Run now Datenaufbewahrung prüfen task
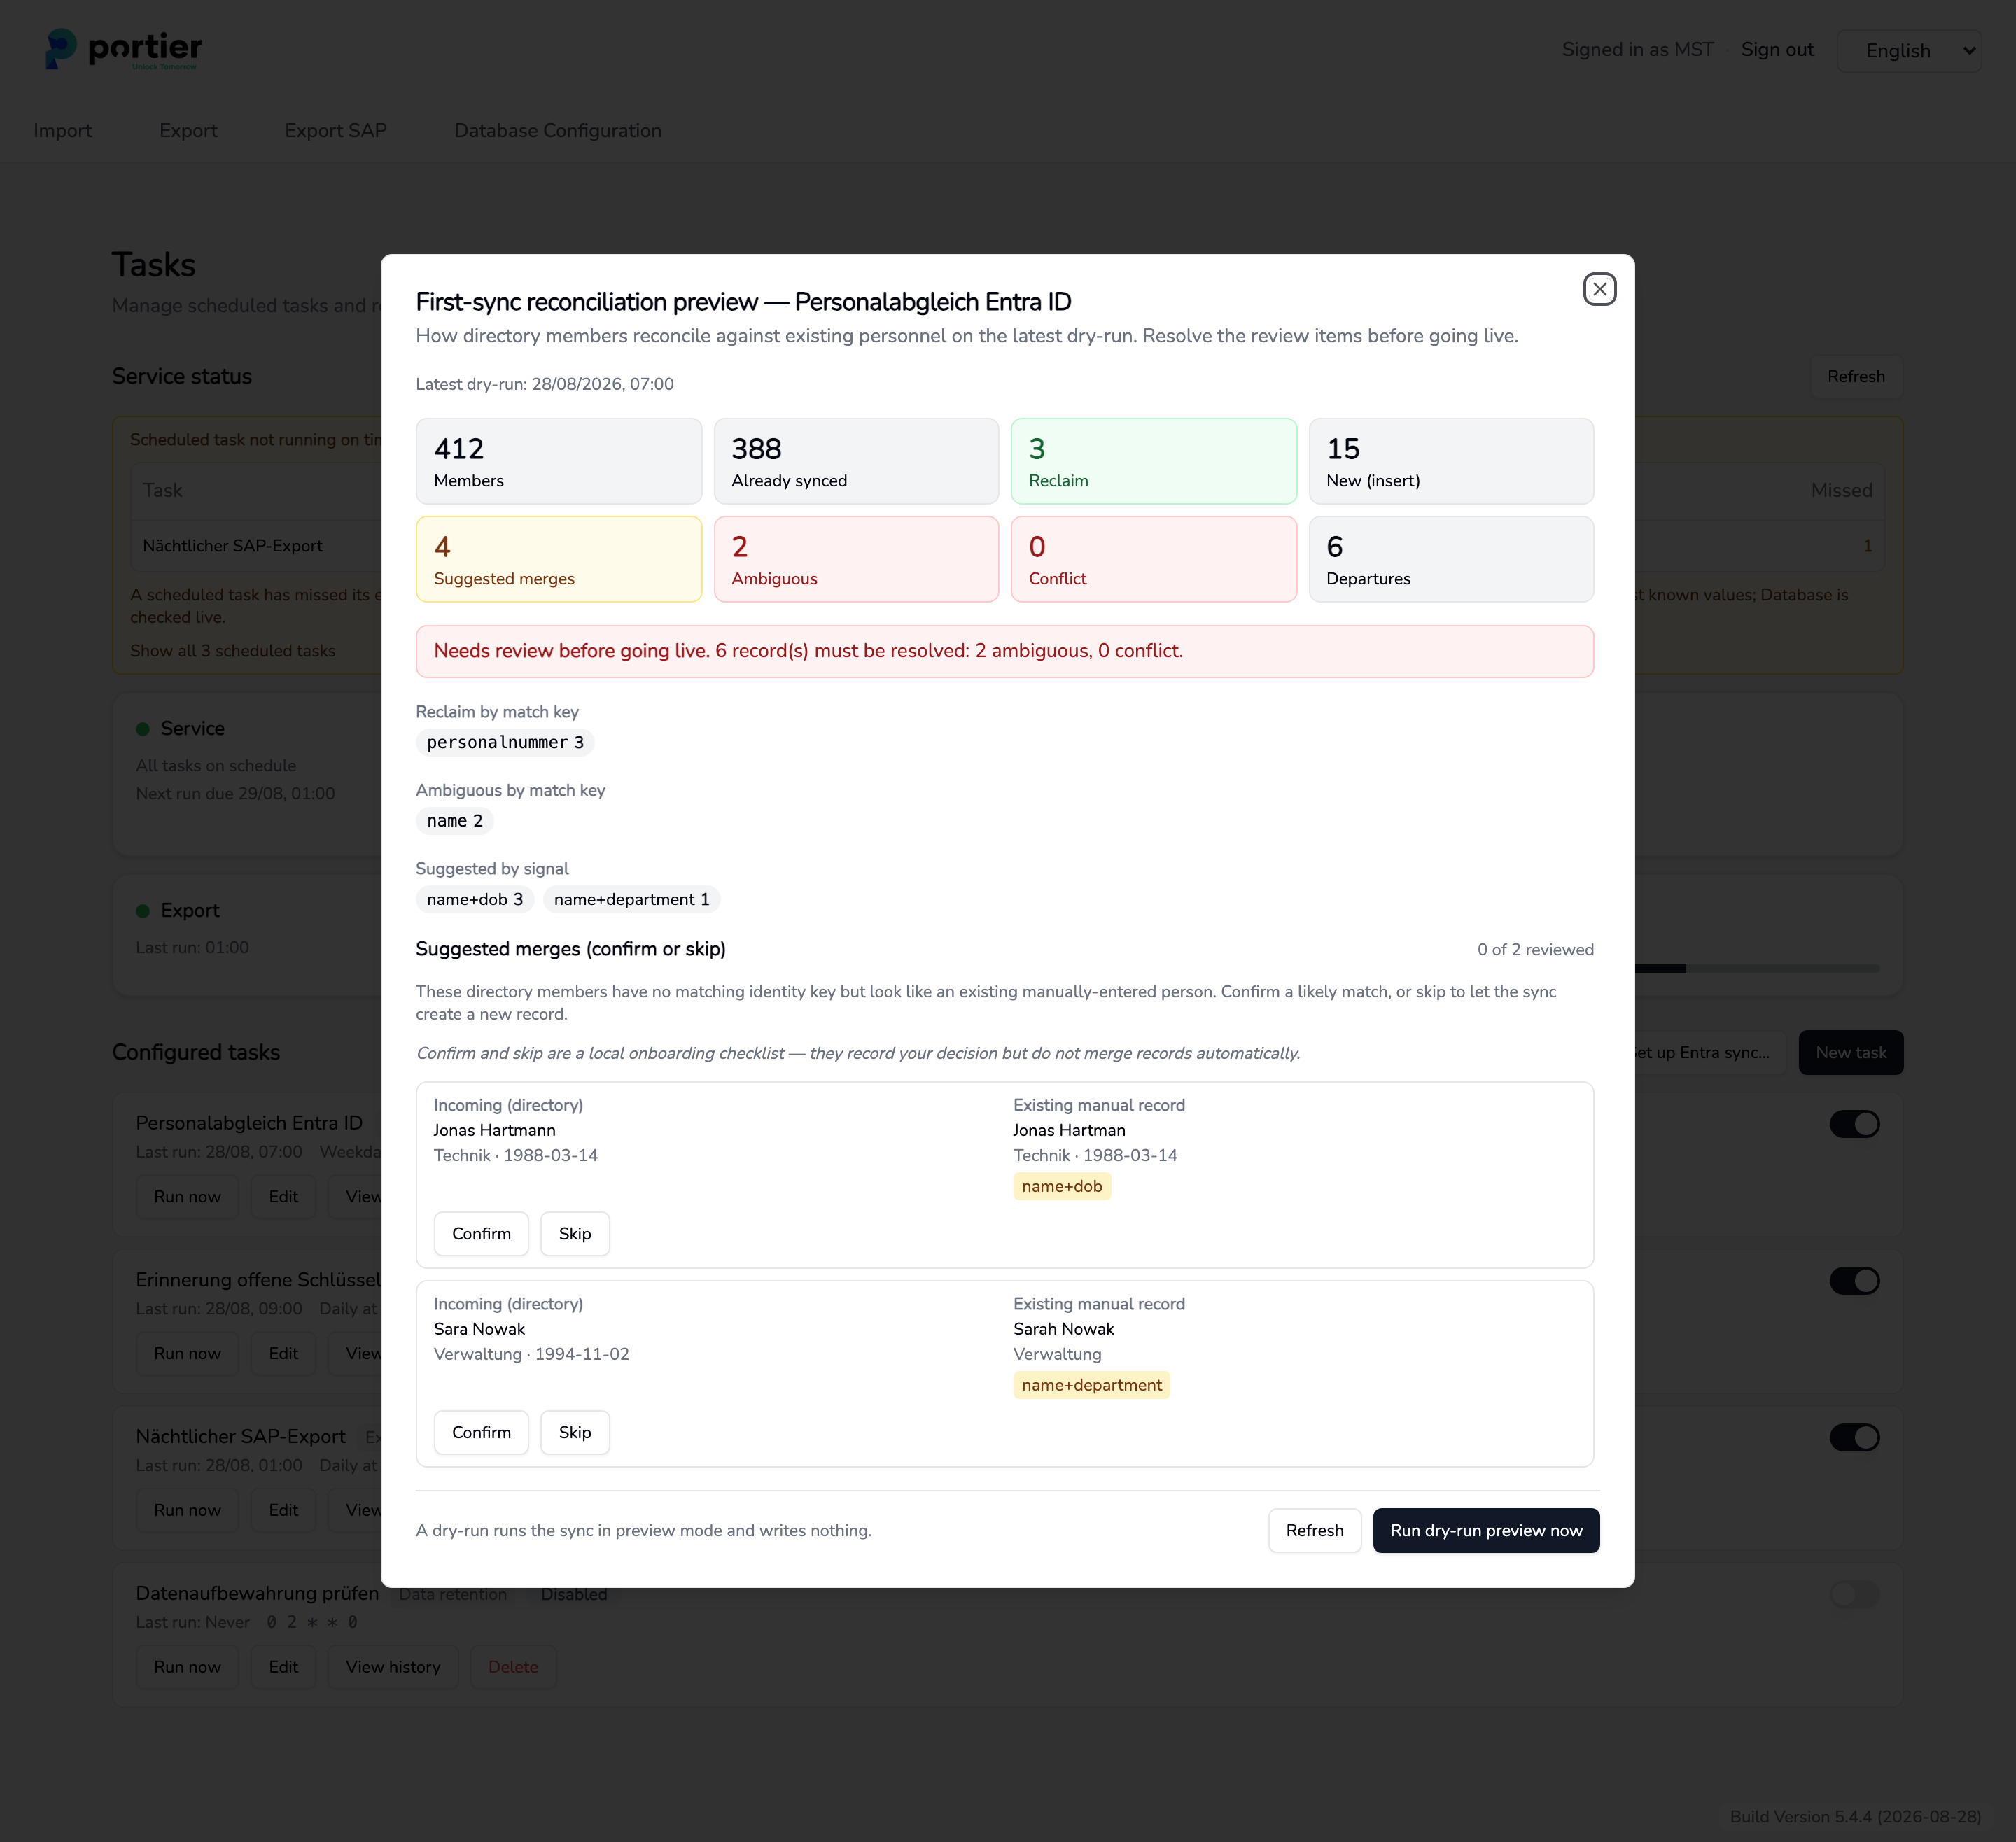 pos(187,1667)
